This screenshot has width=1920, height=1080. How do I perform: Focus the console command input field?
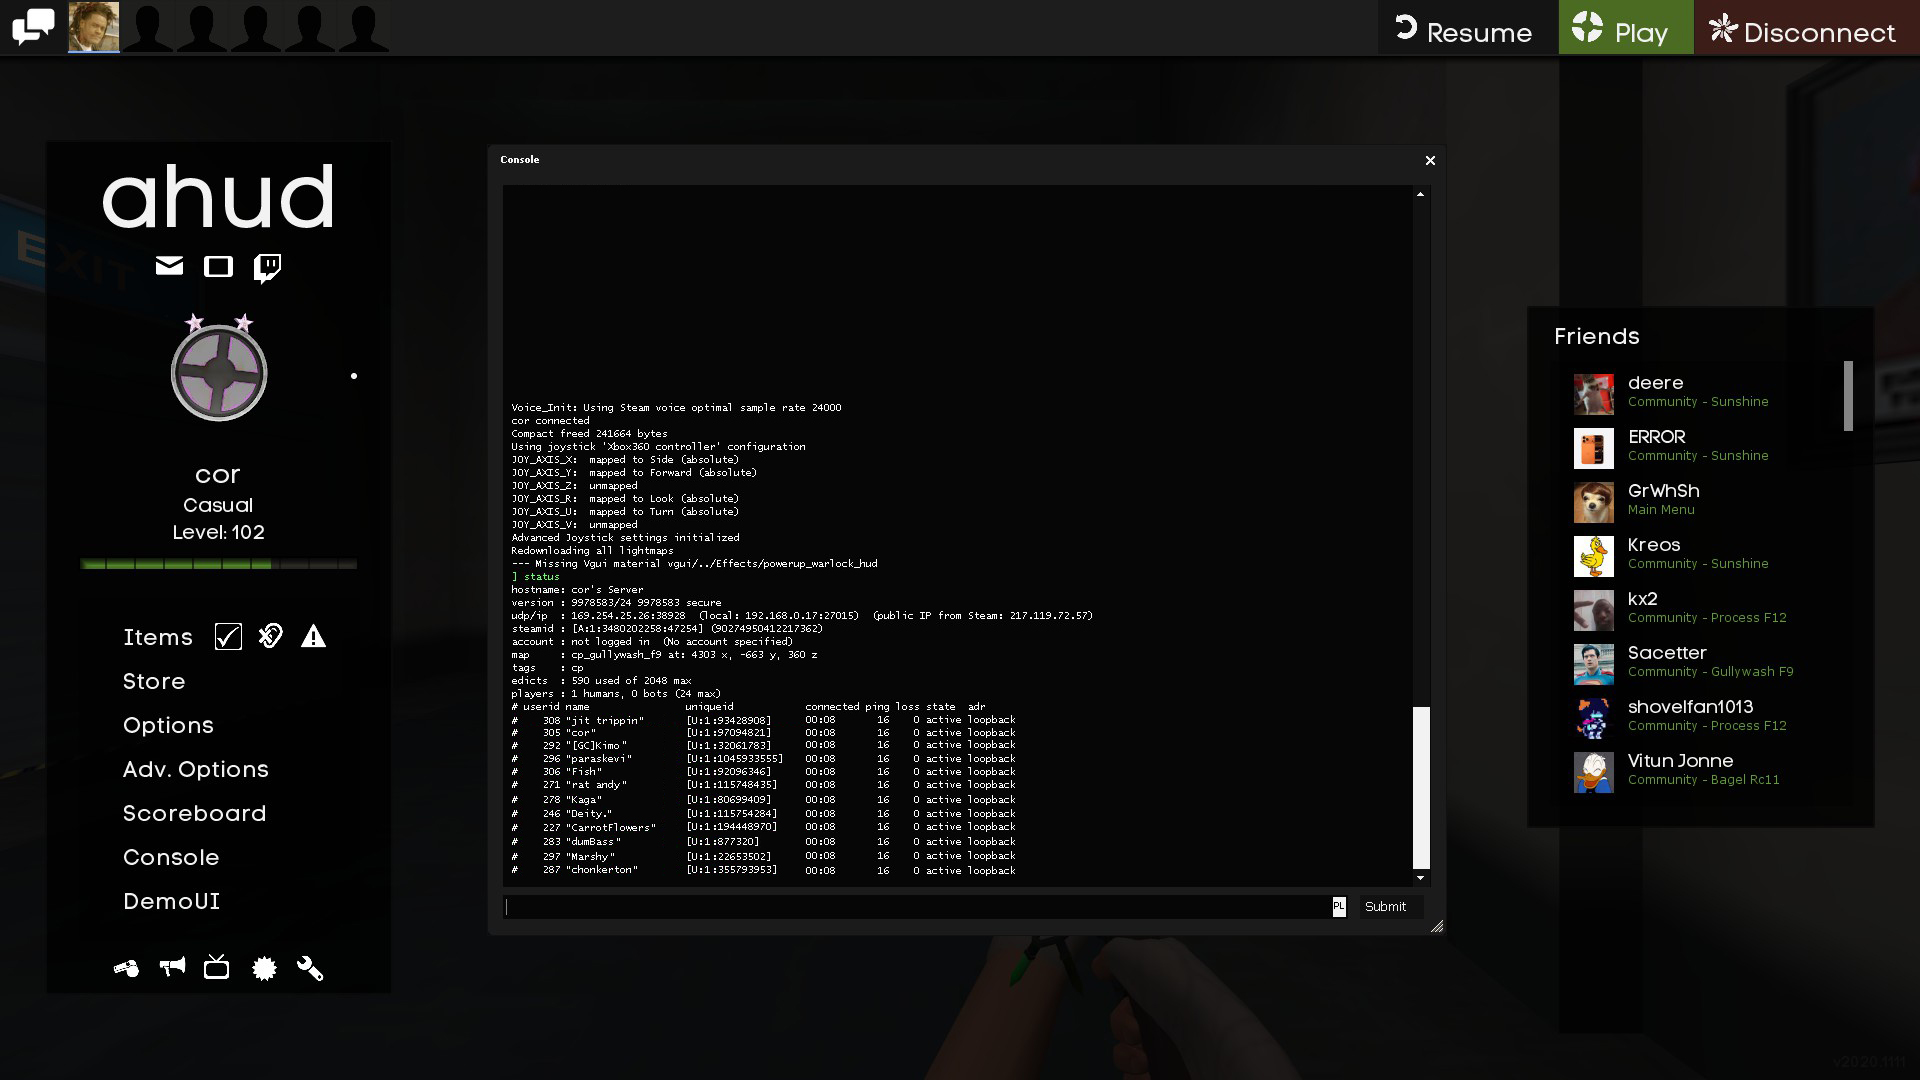(x=917, y=907)
